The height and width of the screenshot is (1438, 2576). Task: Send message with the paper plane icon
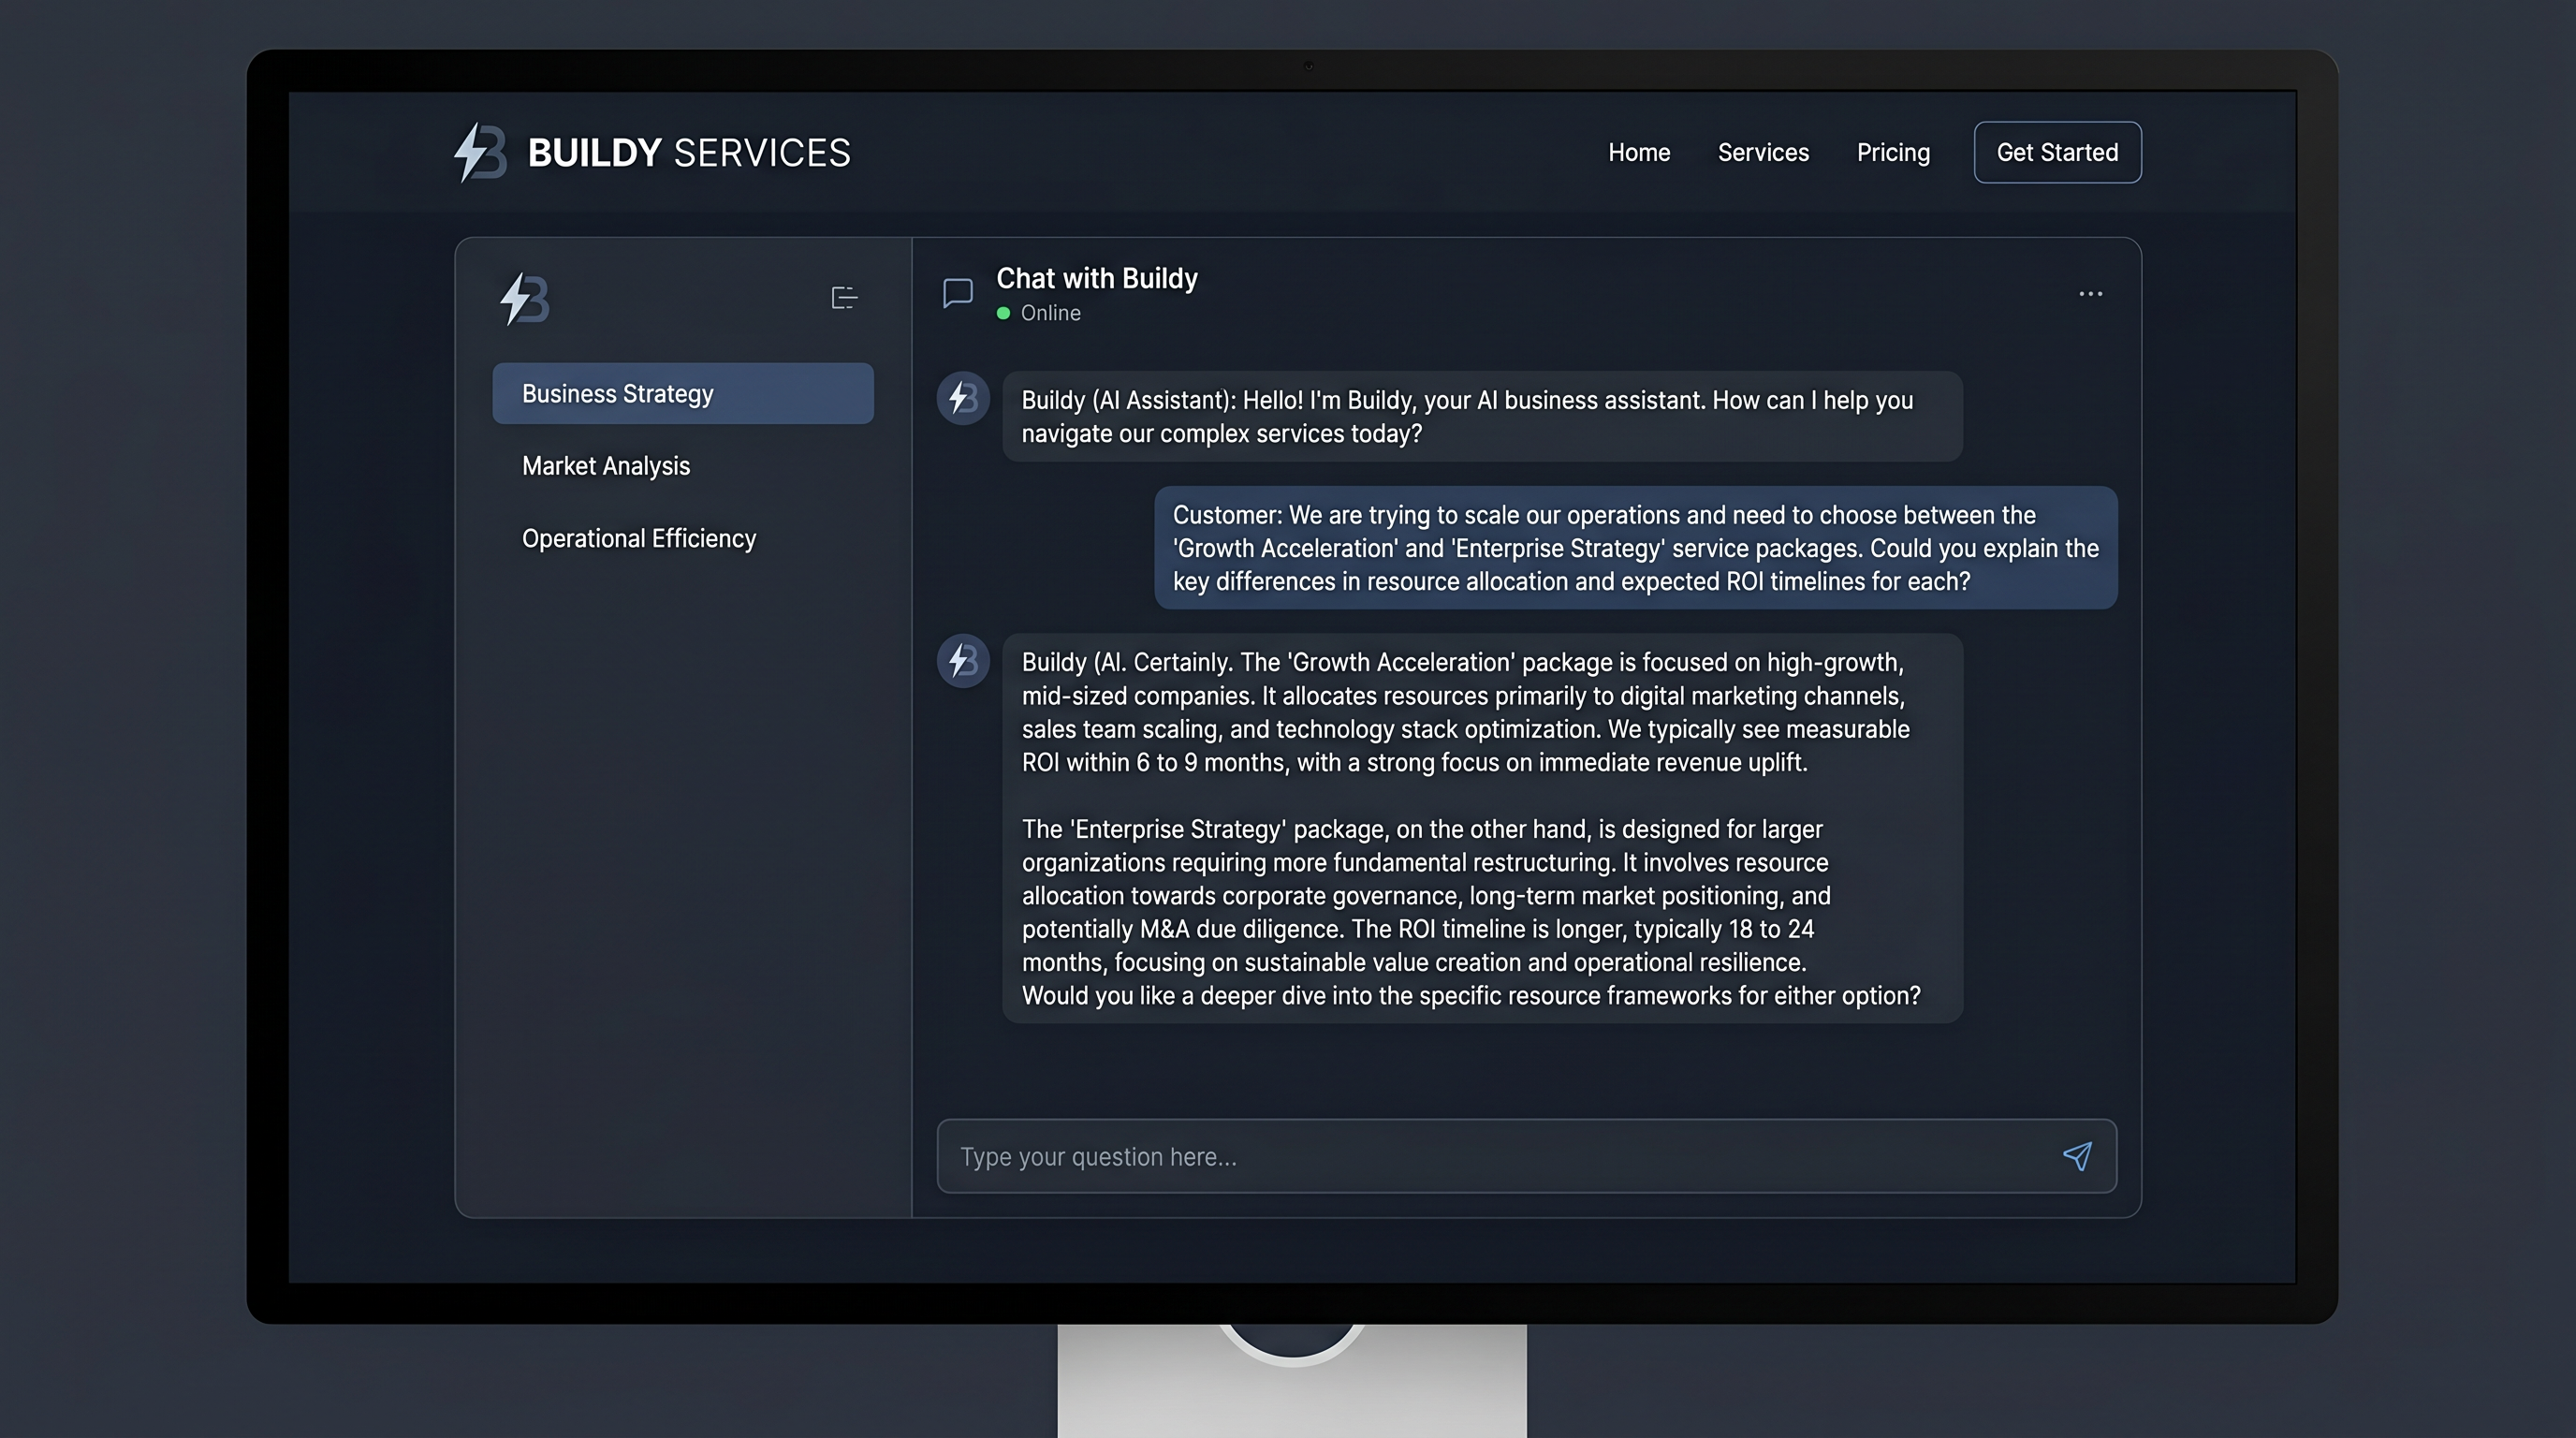click(2077, 1156)
